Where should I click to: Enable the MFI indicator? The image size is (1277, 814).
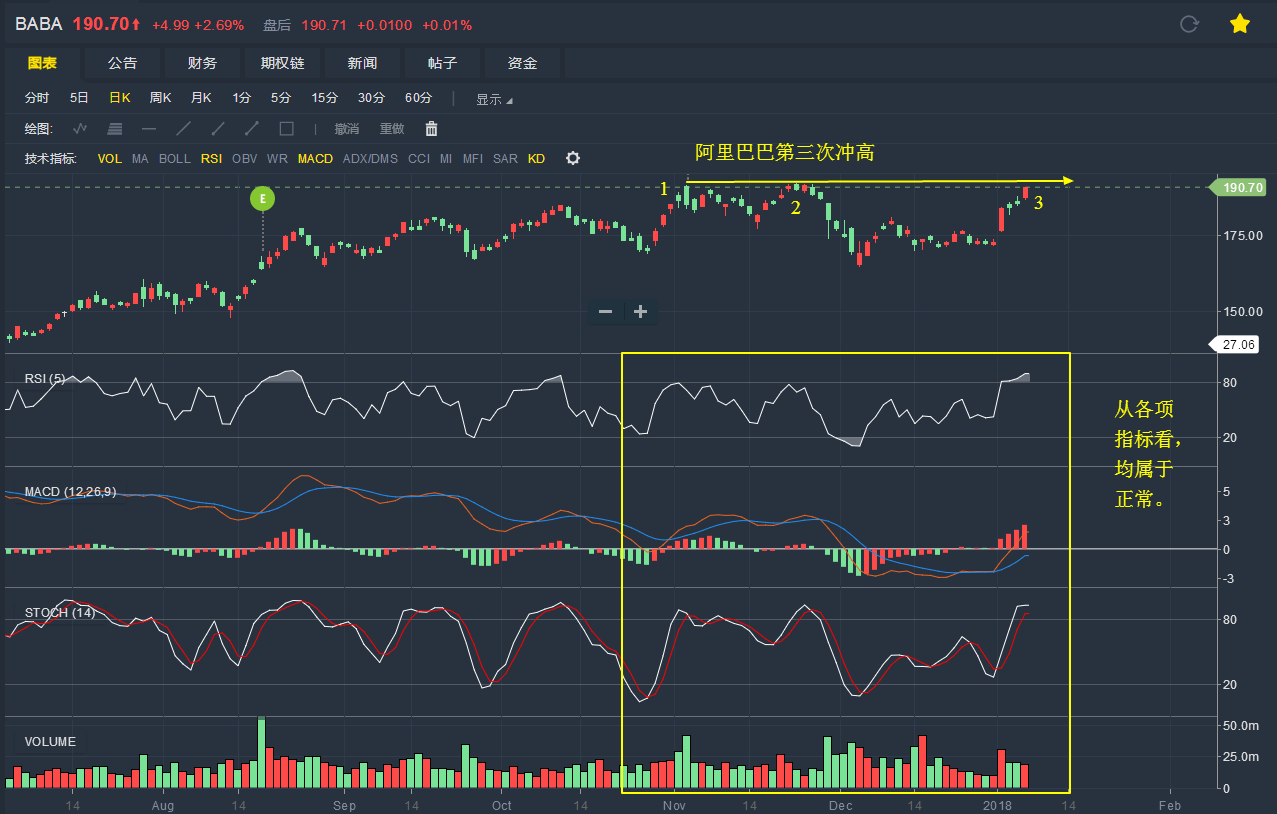coord(473,159)
